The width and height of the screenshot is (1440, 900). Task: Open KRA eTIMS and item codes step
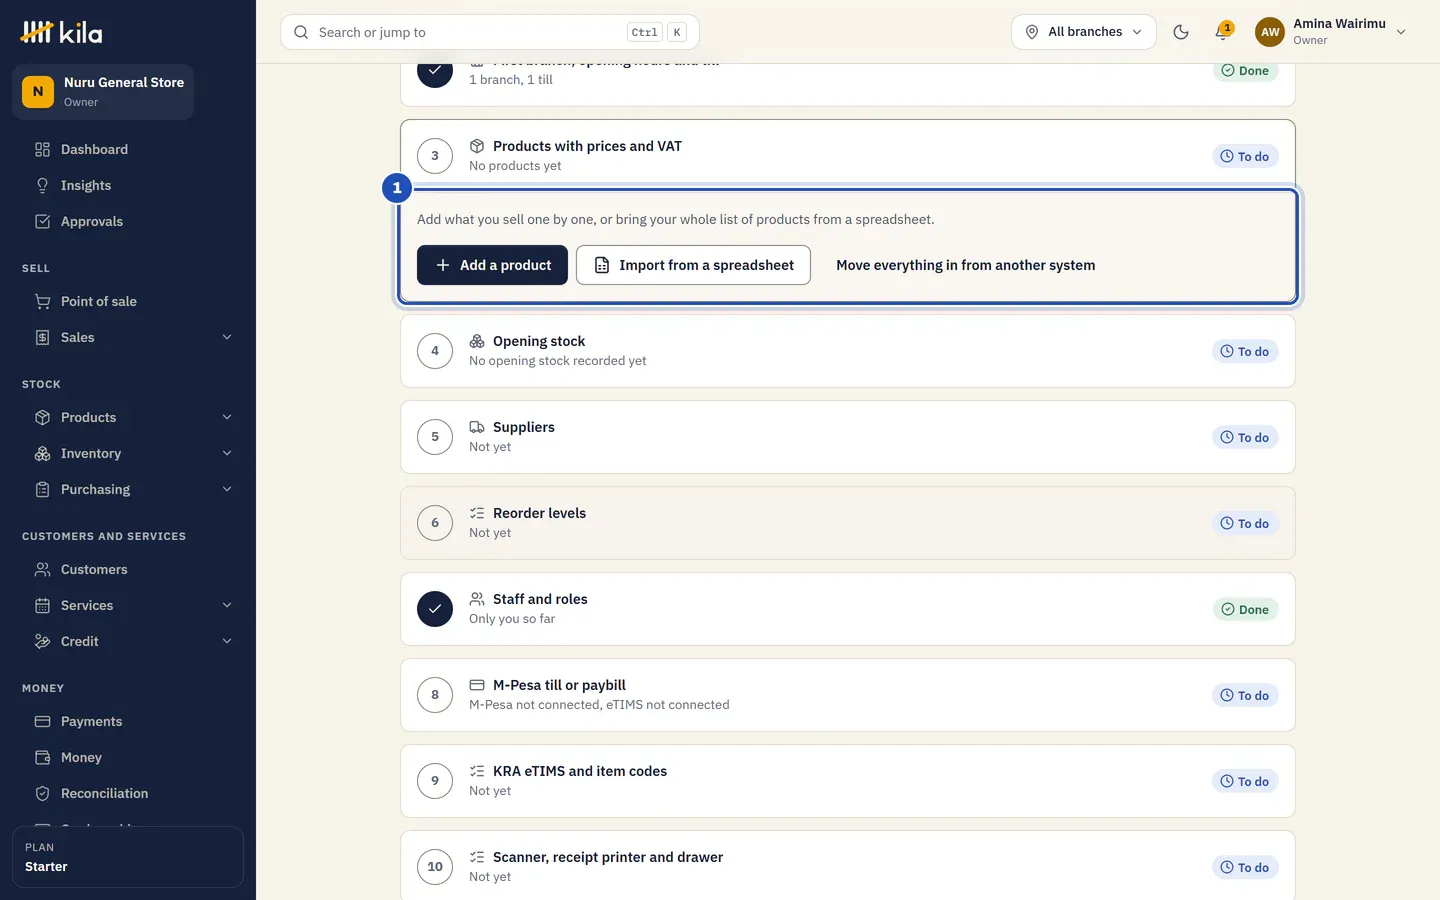(x=848, y=781)
